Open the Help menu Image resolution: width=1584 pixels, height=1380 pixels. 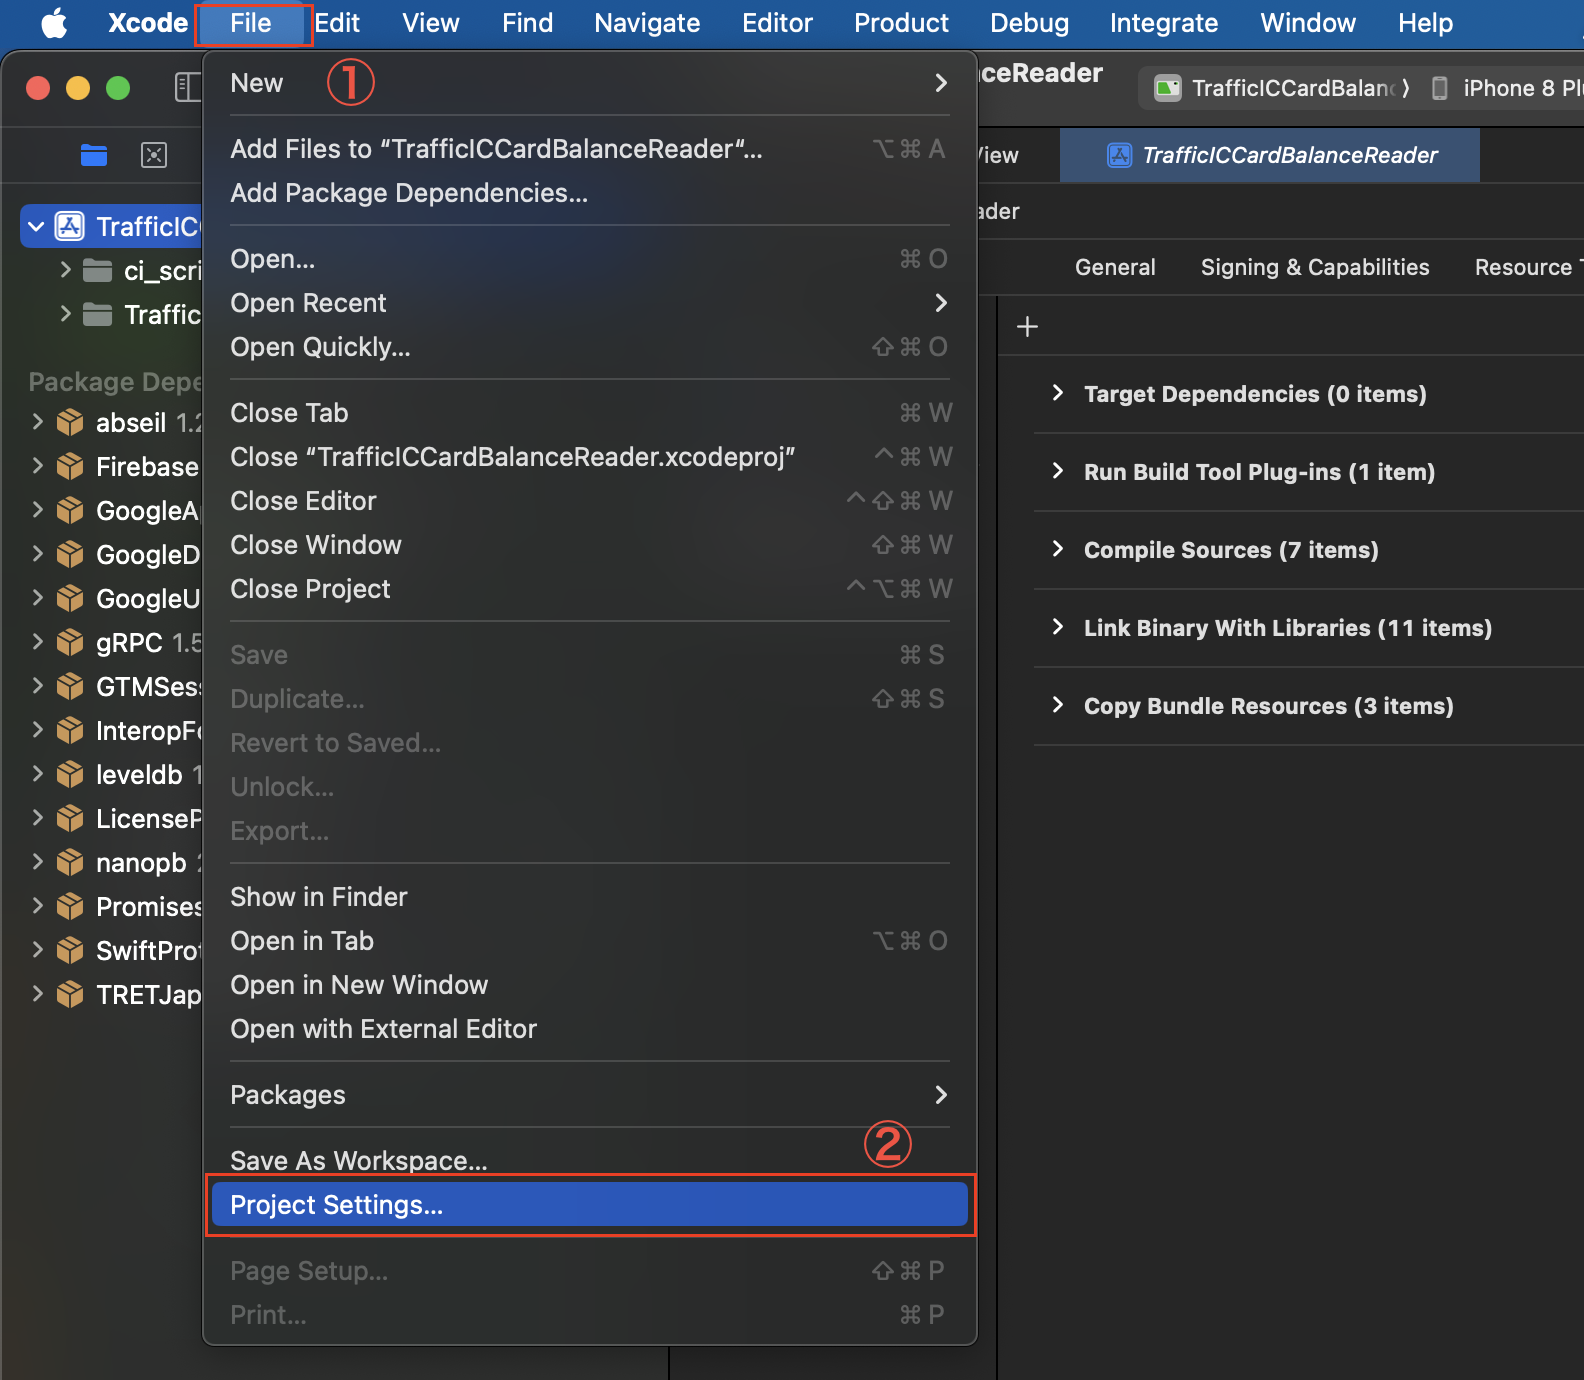(1425, 23)
